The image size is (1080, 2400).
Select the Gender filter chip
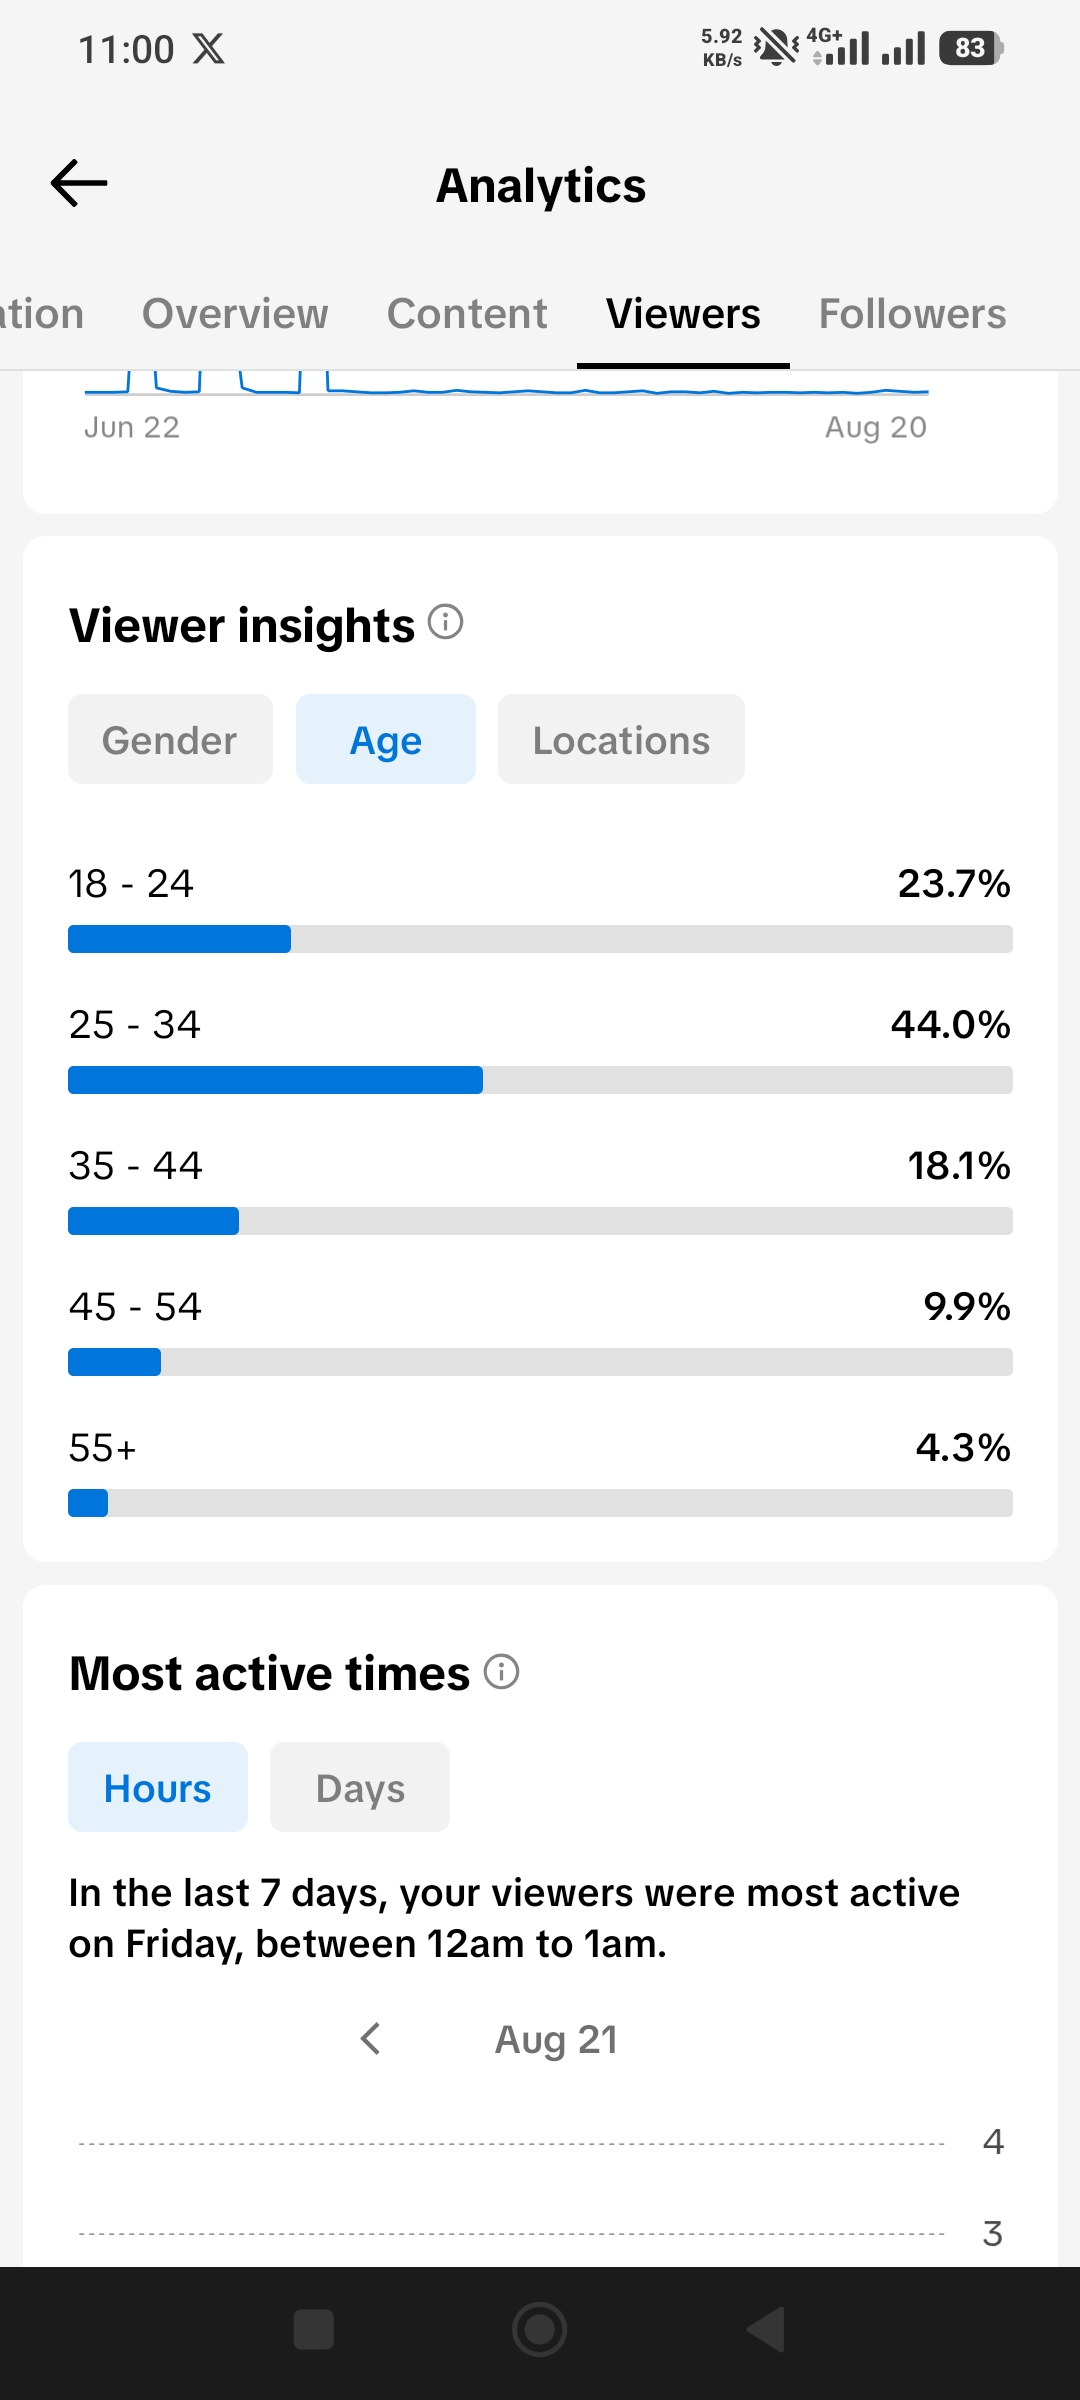pyautogui.click(x=170, y=739)
